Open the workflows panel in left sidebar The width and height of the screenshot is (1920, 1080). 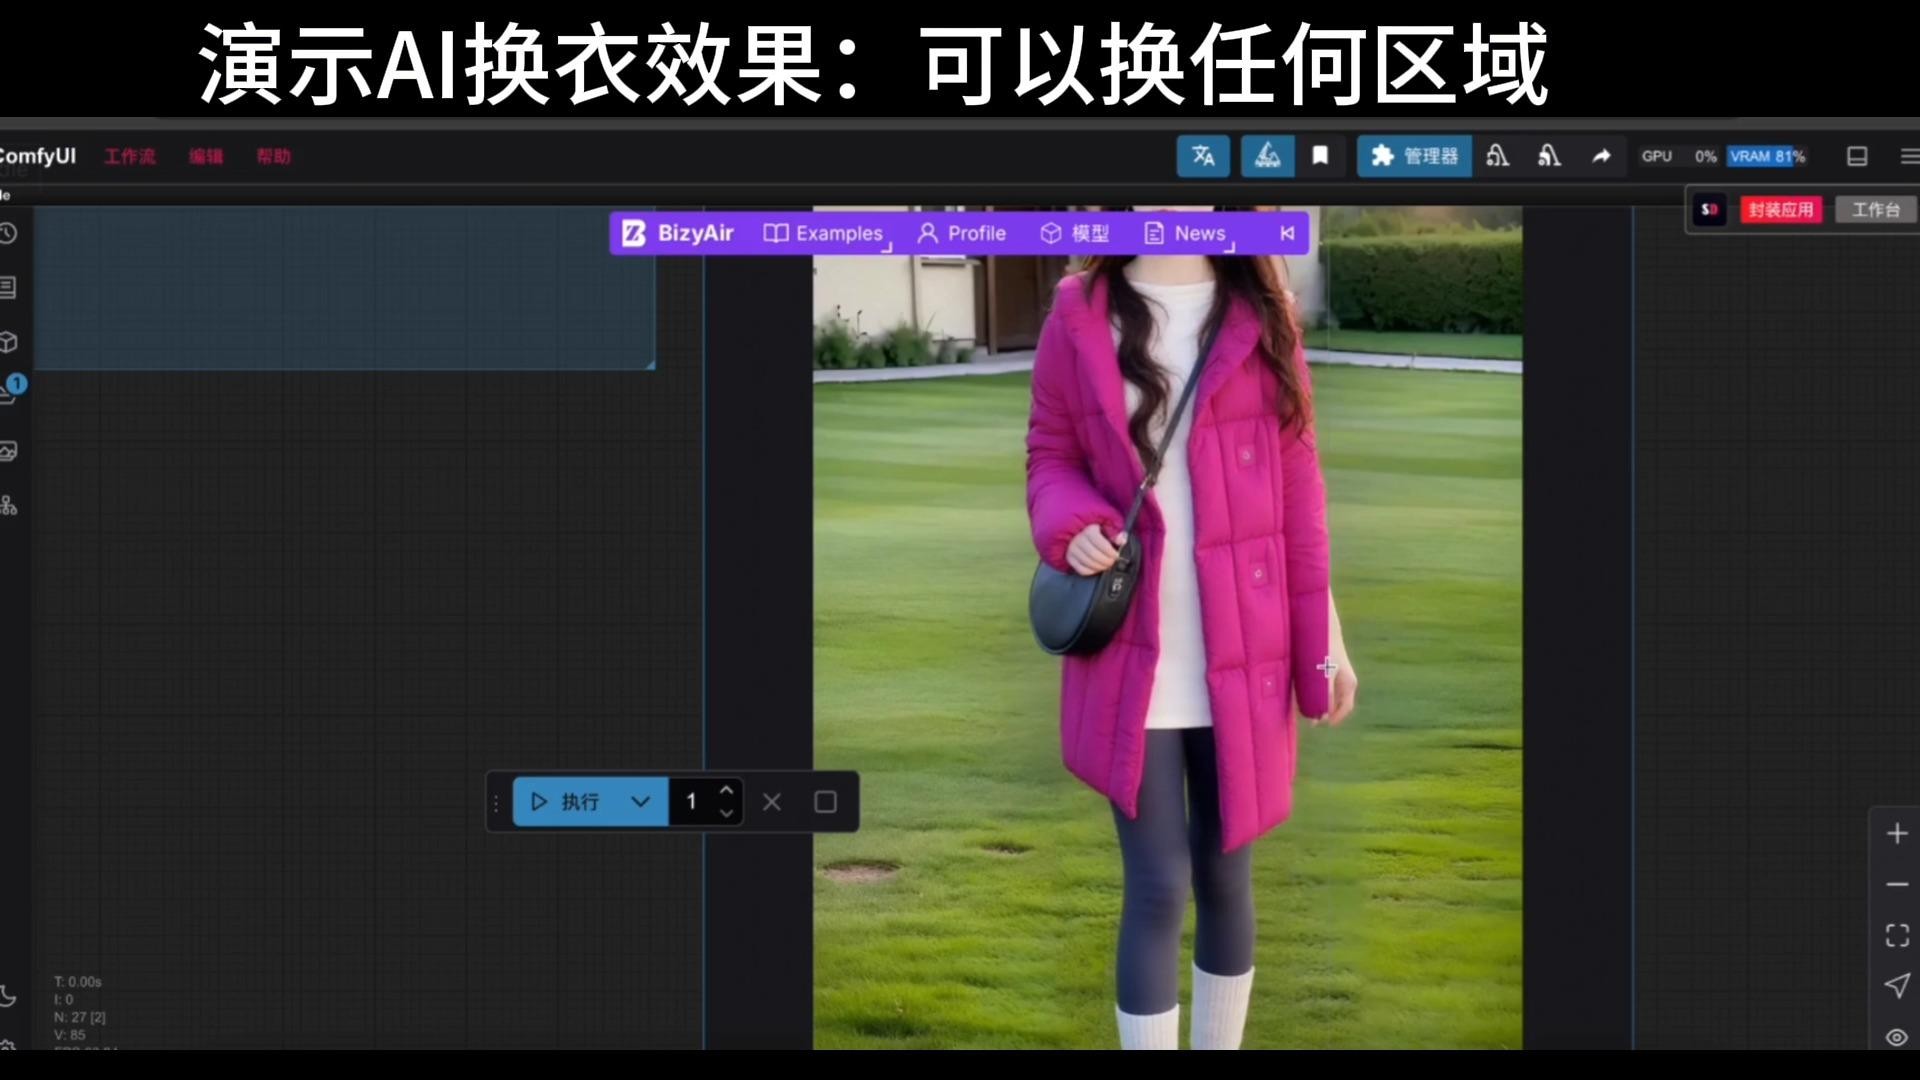(9, 288)
